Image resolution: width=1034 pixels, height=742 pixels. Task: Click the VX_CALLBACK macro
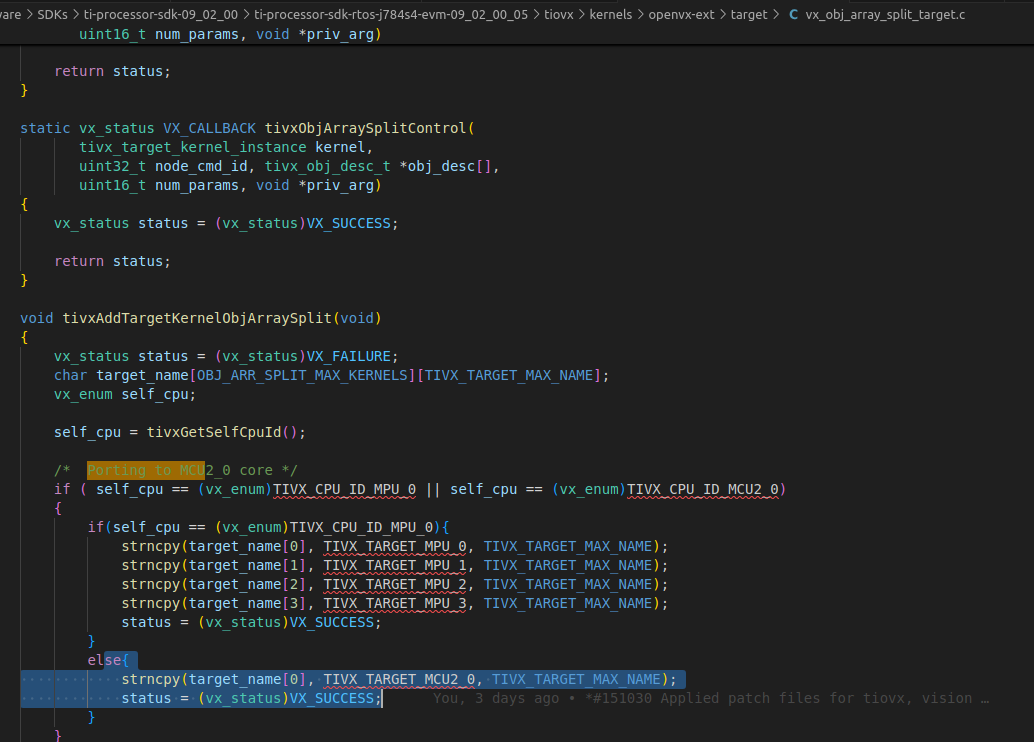coord(210,128)
